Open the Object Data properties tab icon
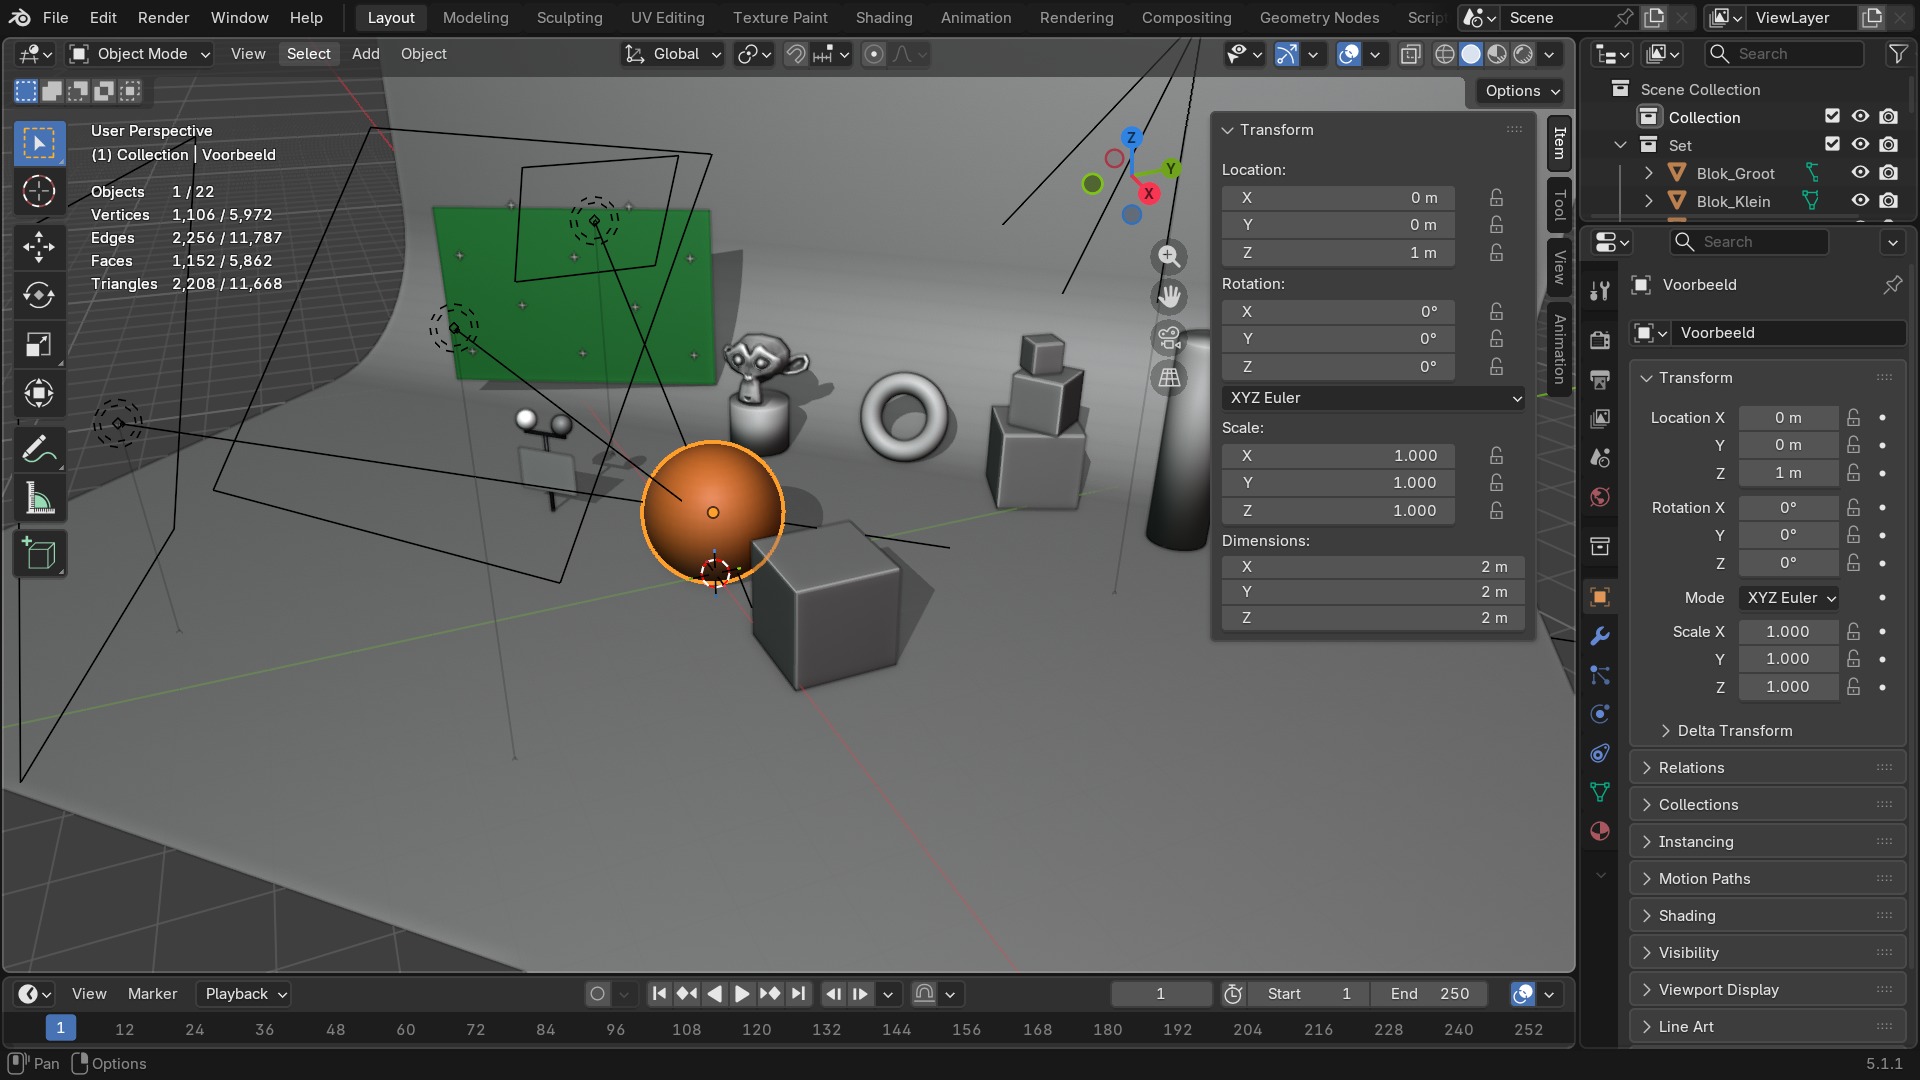This screenshot has width=1920, height=1080. pos(1600,792)
